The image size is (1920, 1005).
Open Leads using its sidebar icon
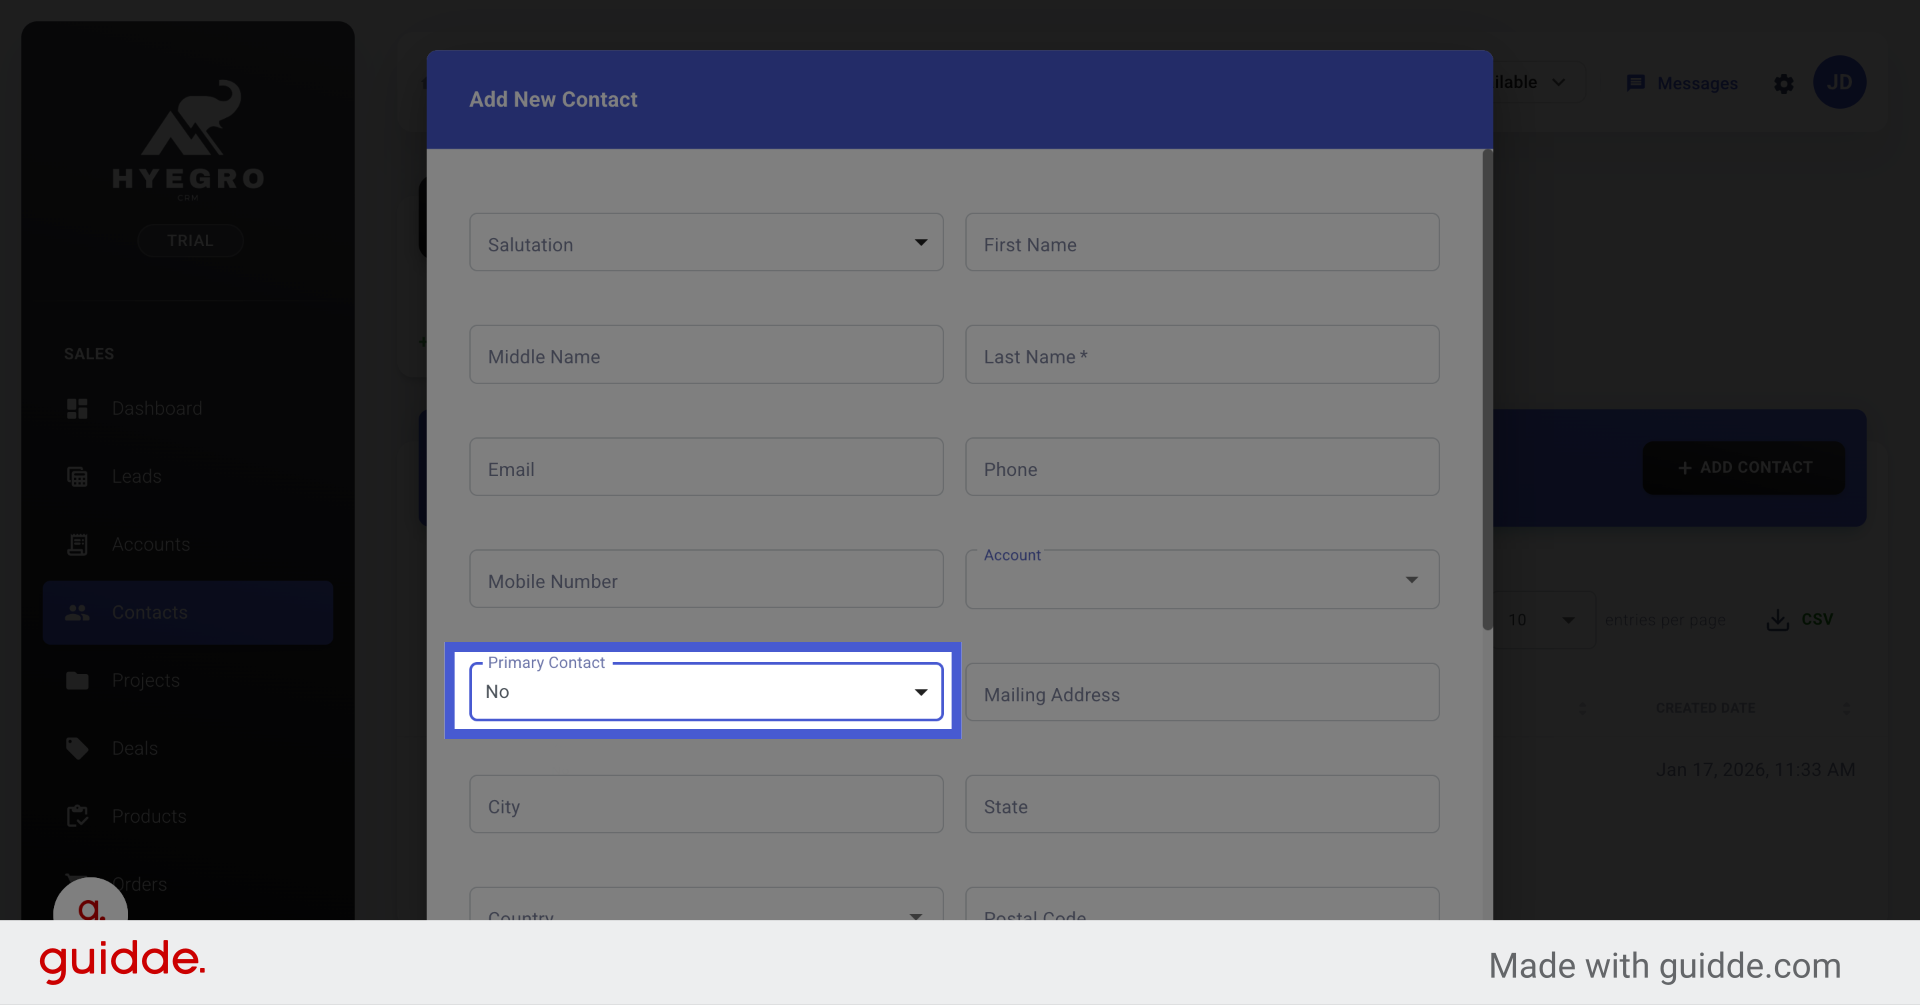coord(77,476)
